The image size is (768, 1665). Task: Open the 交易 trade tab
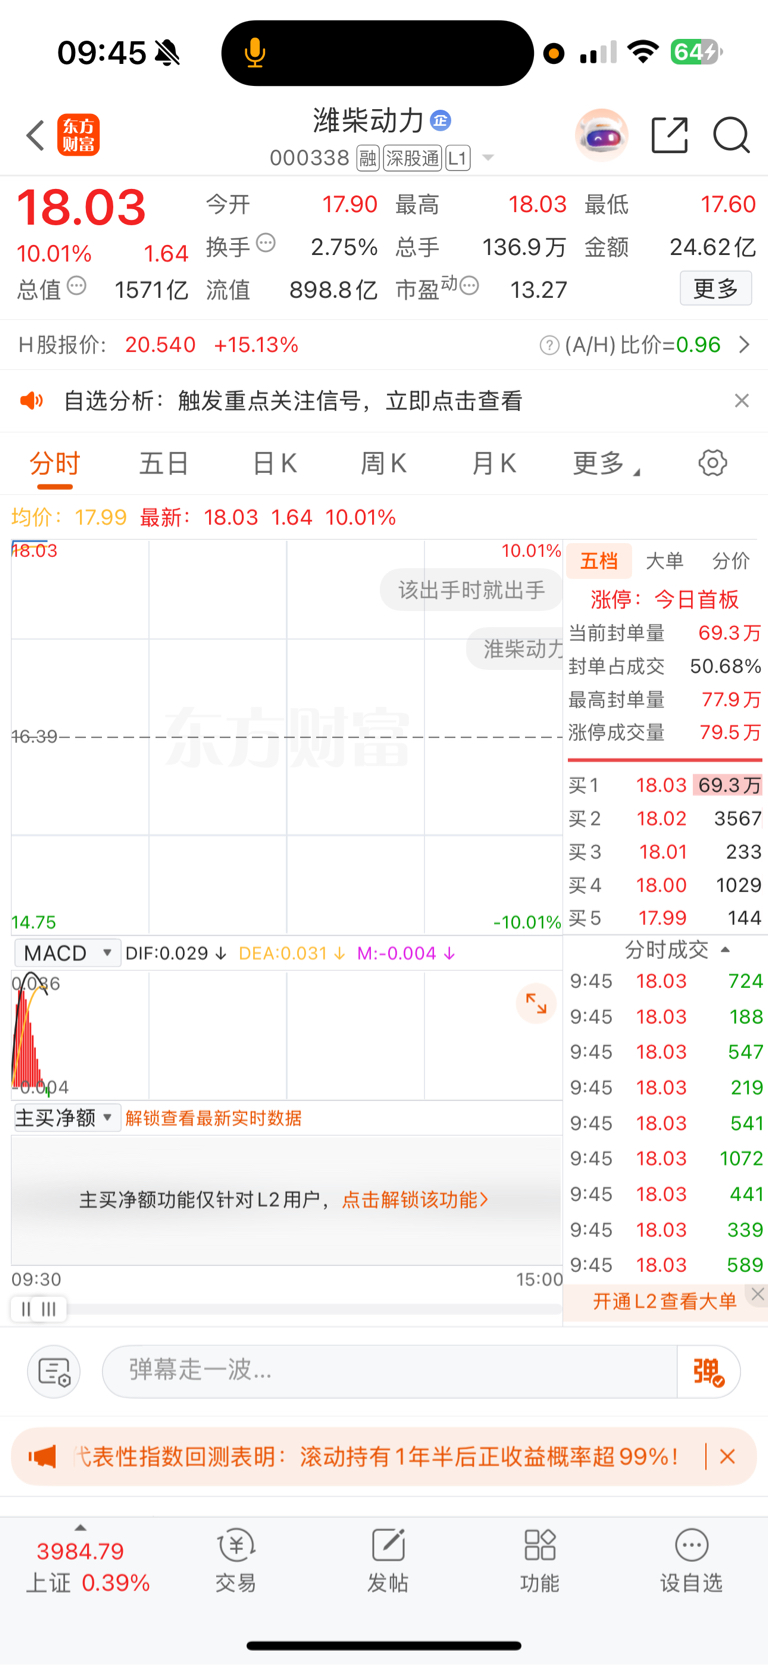pyautogui.click(x=236, y=1561)
